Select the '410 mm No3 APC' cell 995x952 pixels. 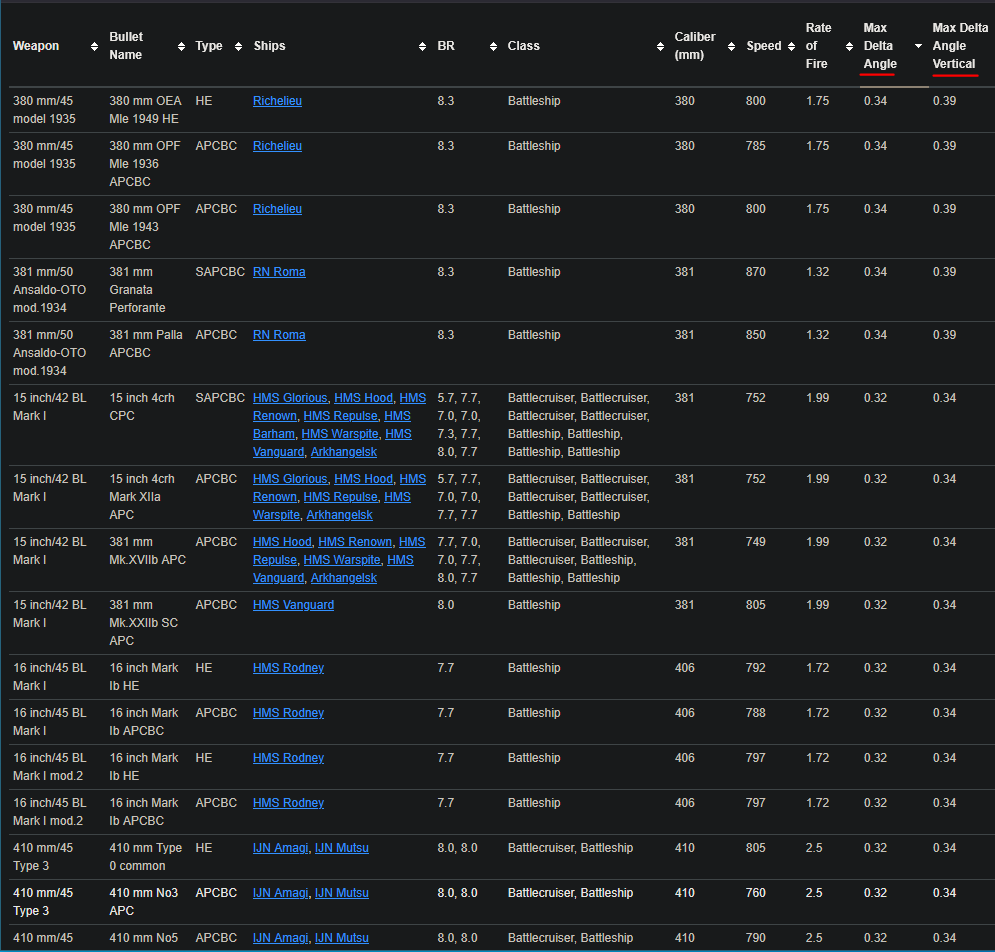[143, 902]
